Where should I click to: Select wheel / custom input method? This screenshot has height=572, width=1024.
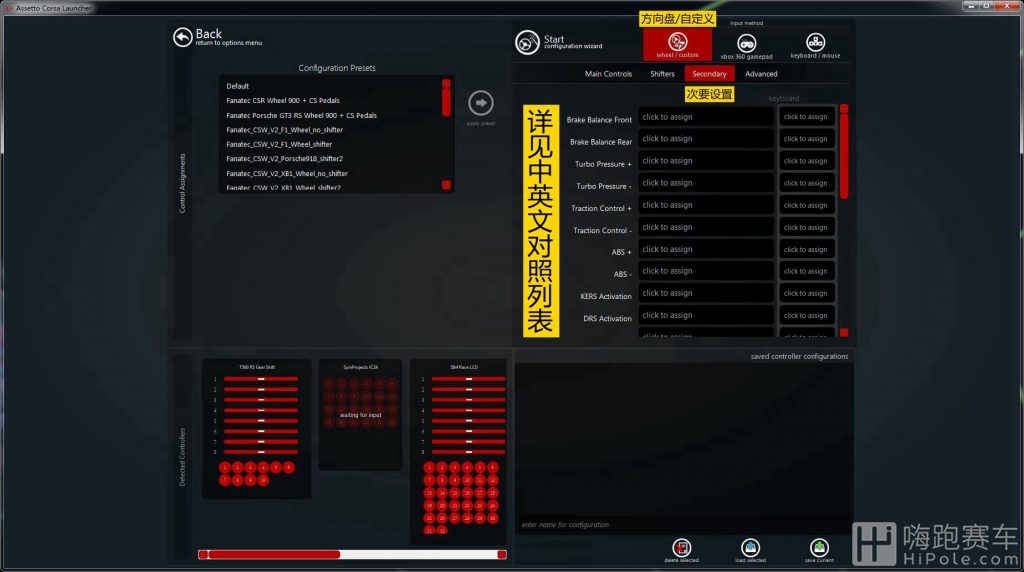point(677,44)
